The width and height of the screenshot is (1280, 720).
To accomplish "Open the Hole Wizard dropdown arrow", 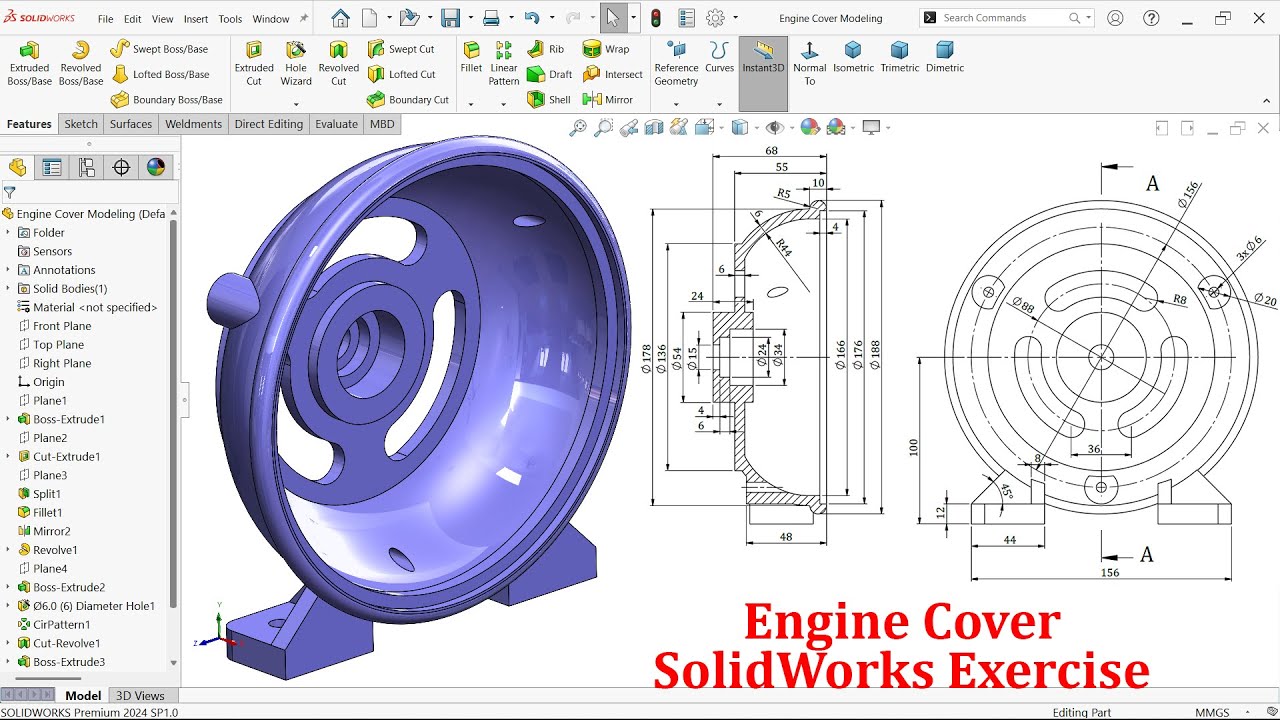I will (296, 104).
